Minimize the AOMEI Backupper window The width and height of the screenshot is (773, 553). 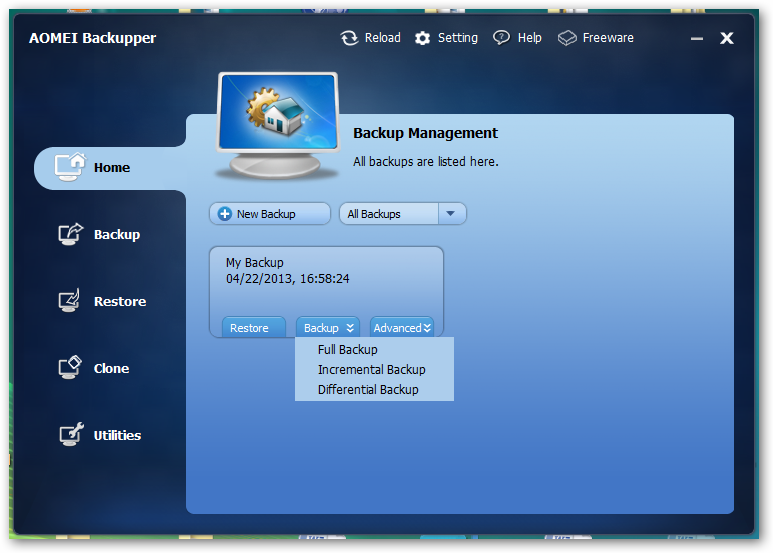[697, 38]
